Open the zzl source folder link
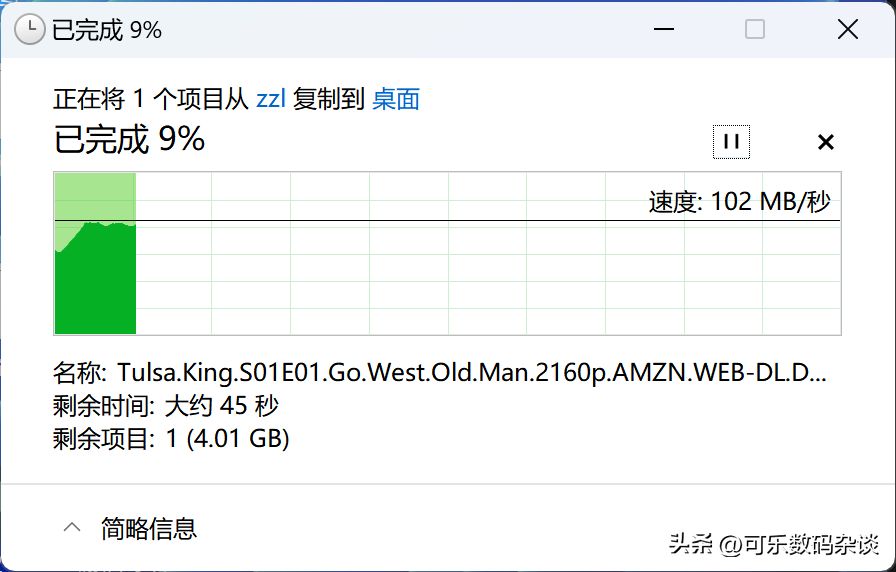896x572 pixels. pyautogui.click(x=271, y=99)
